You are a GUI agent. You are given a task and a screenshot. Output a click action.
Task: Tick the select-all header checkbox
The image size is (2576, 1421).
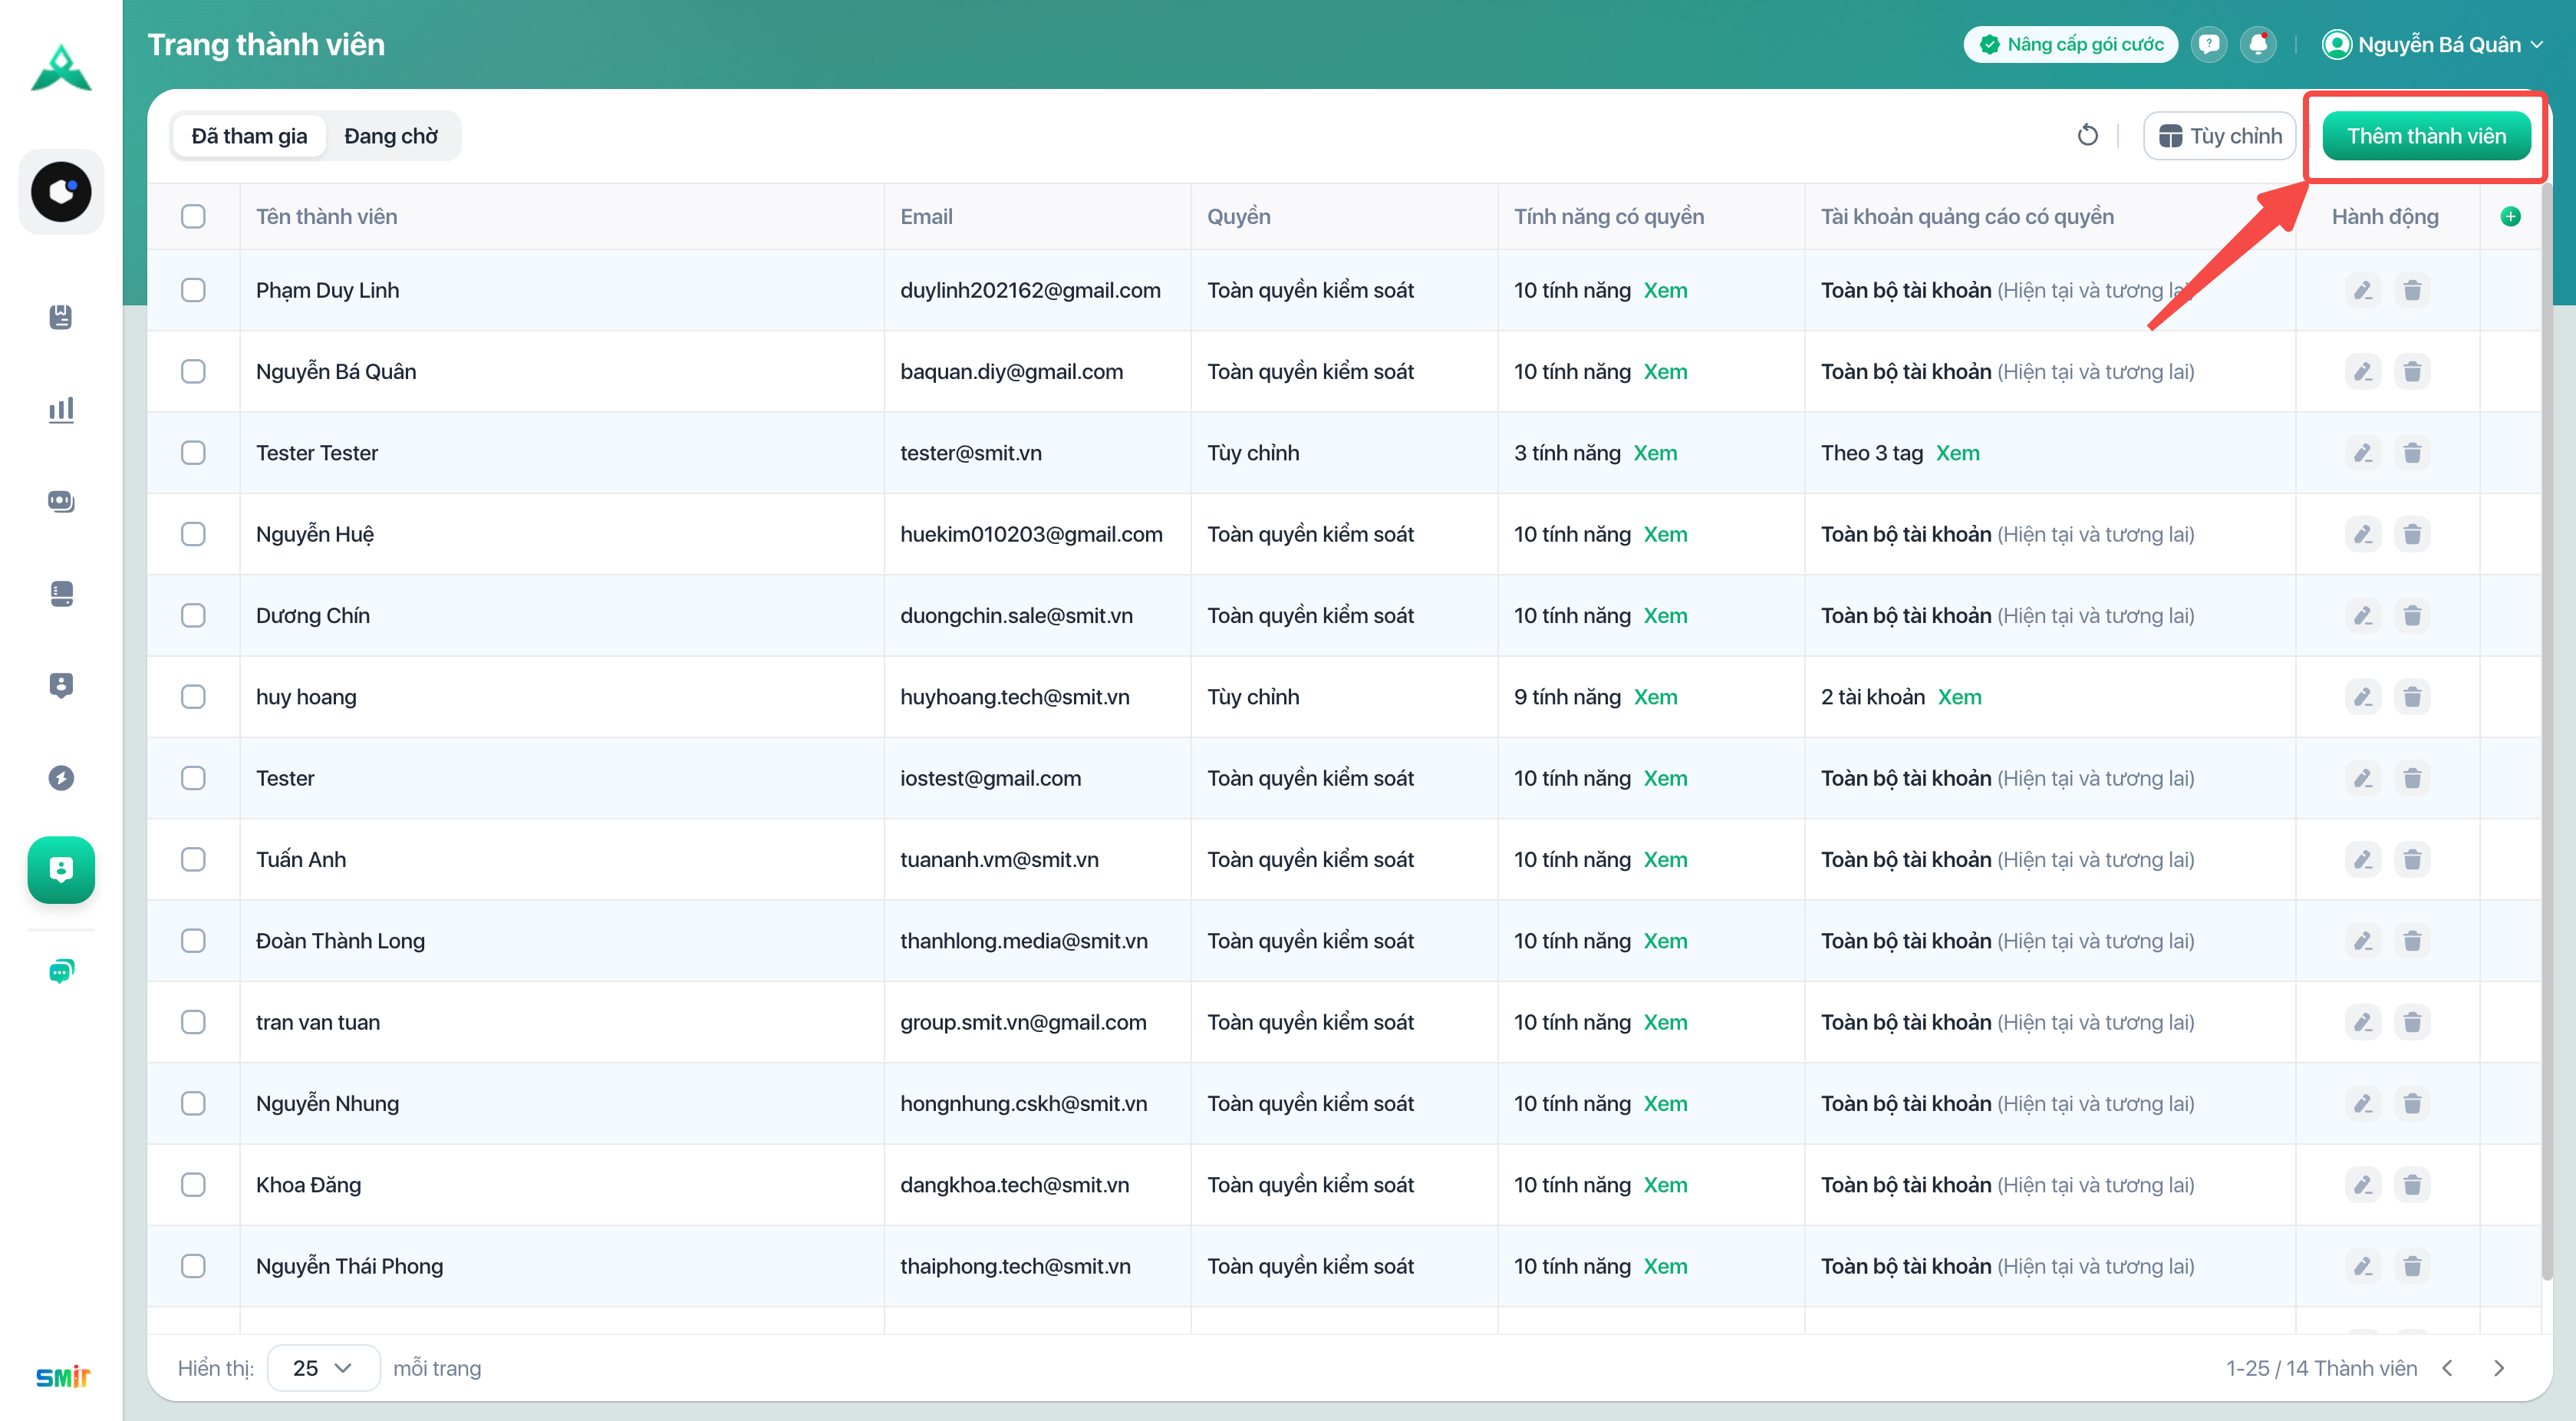[x=193, y=216]
